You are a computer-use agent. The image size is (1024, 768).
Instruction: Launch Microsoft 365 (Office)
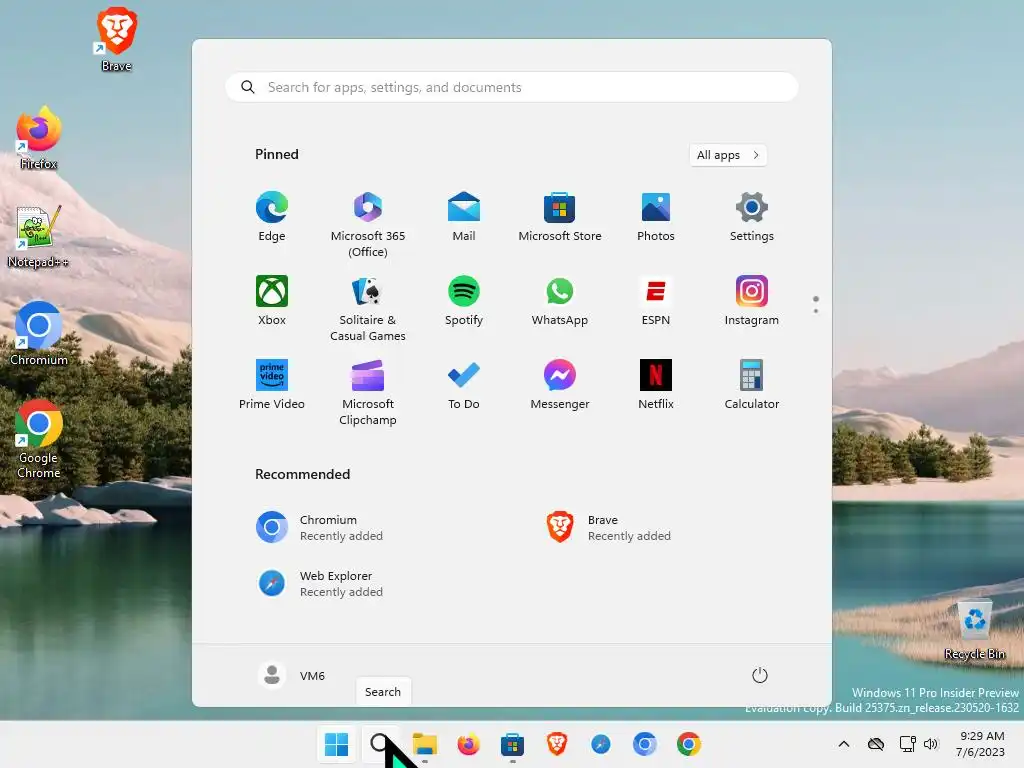368,225
